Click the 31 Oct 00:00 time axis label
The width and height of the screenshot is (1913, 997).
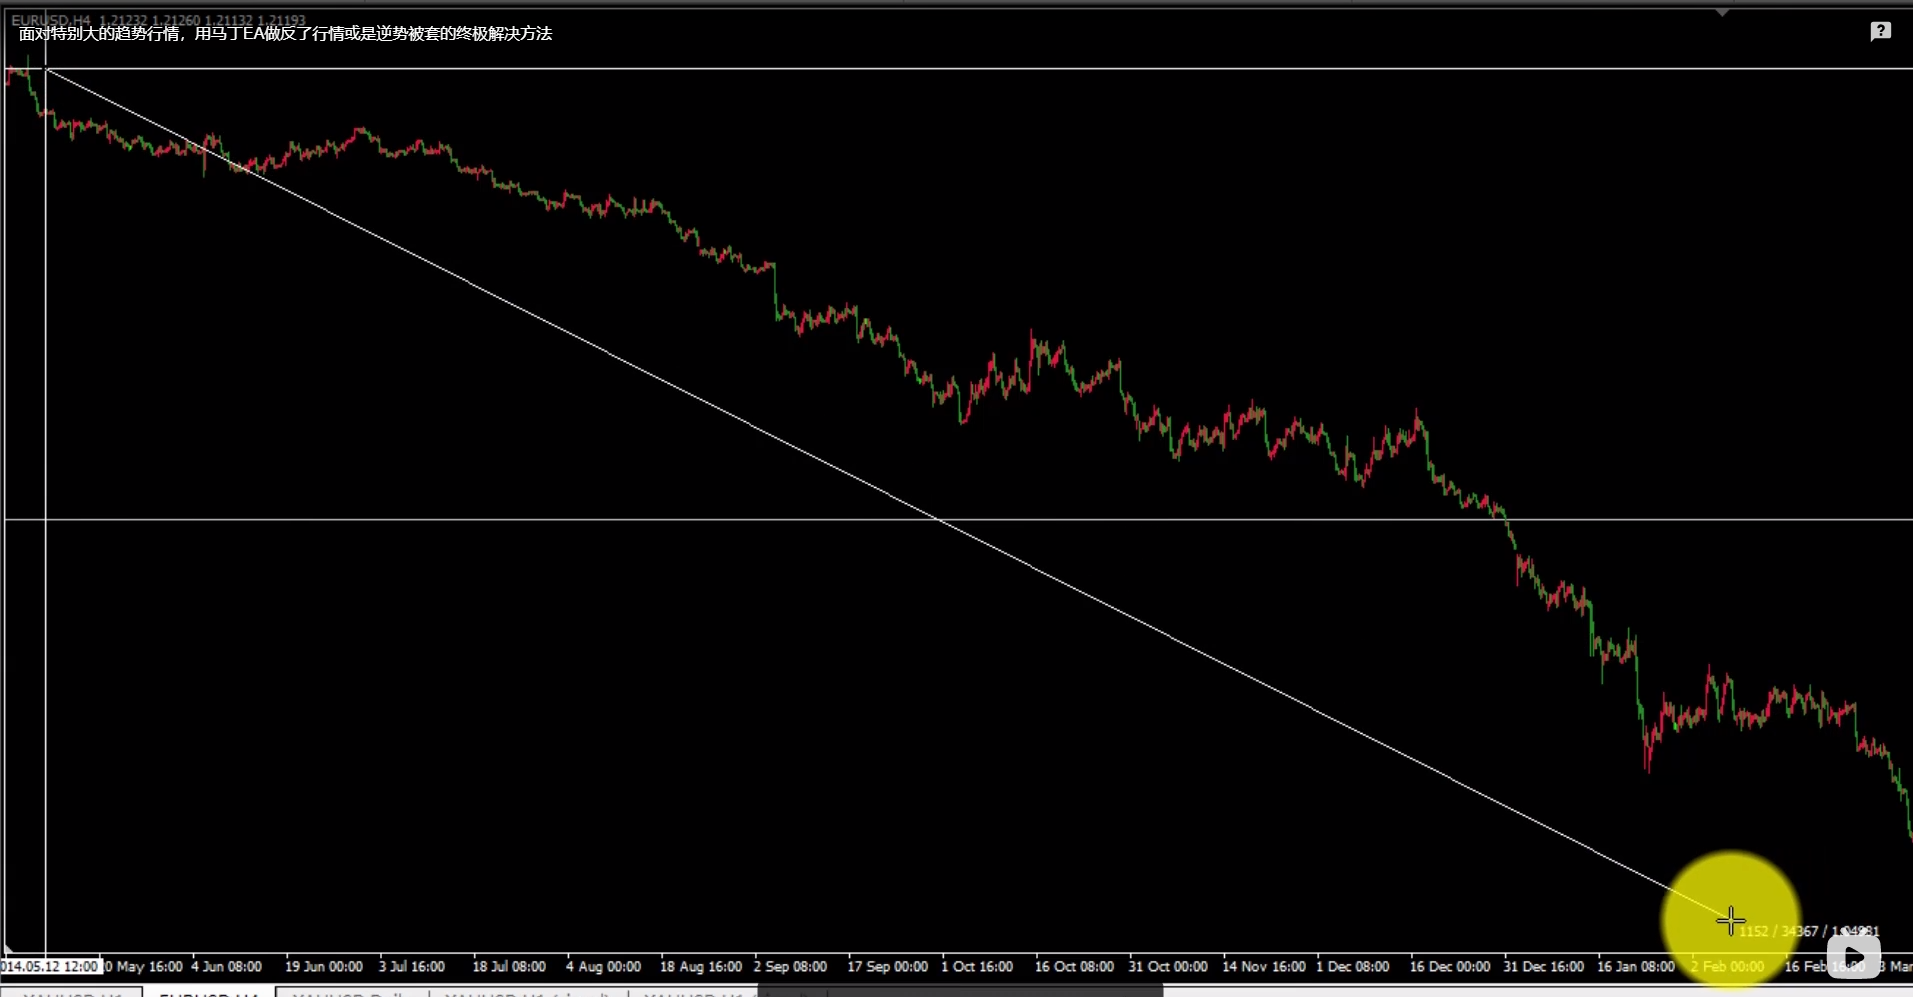pos(1168,967)
